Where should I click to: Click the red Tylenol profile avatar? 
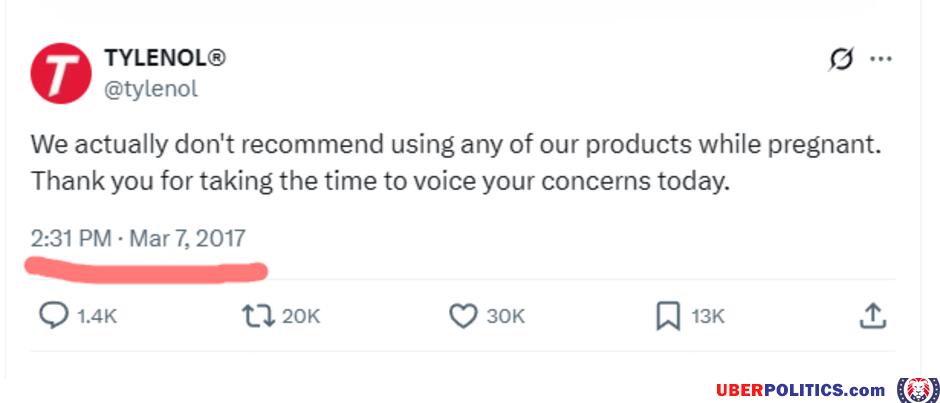[62, 74]
